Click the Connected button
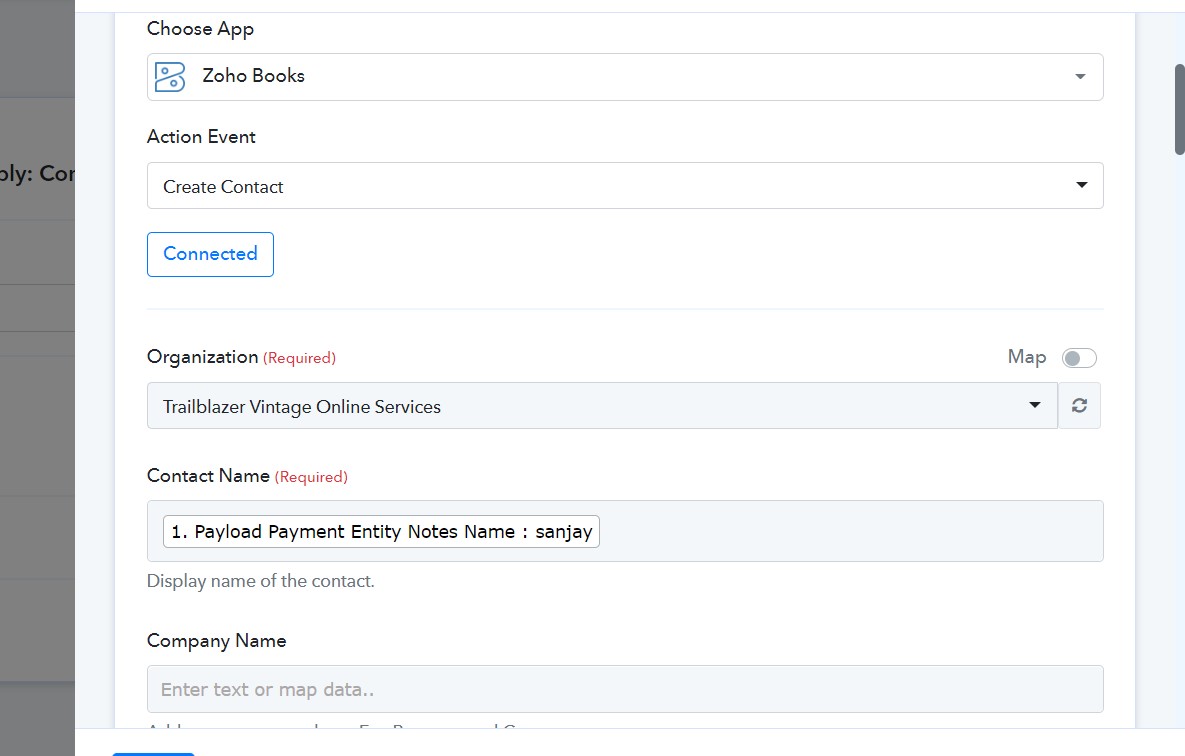The image size is (1185, 756). coord(210,254)
